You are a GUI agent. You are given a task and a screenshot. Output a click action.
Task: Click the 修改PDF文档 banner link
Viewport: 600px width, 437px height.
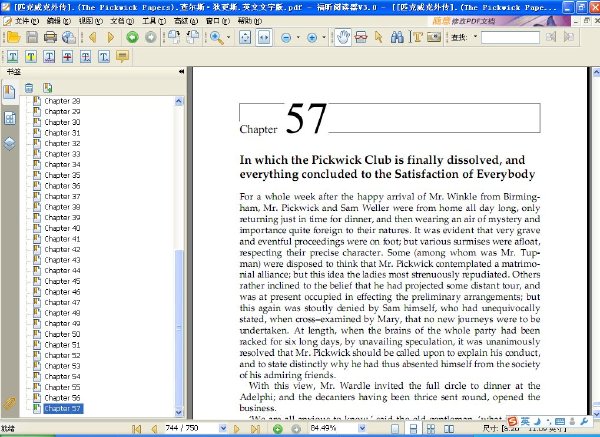[x=473, y=21]
